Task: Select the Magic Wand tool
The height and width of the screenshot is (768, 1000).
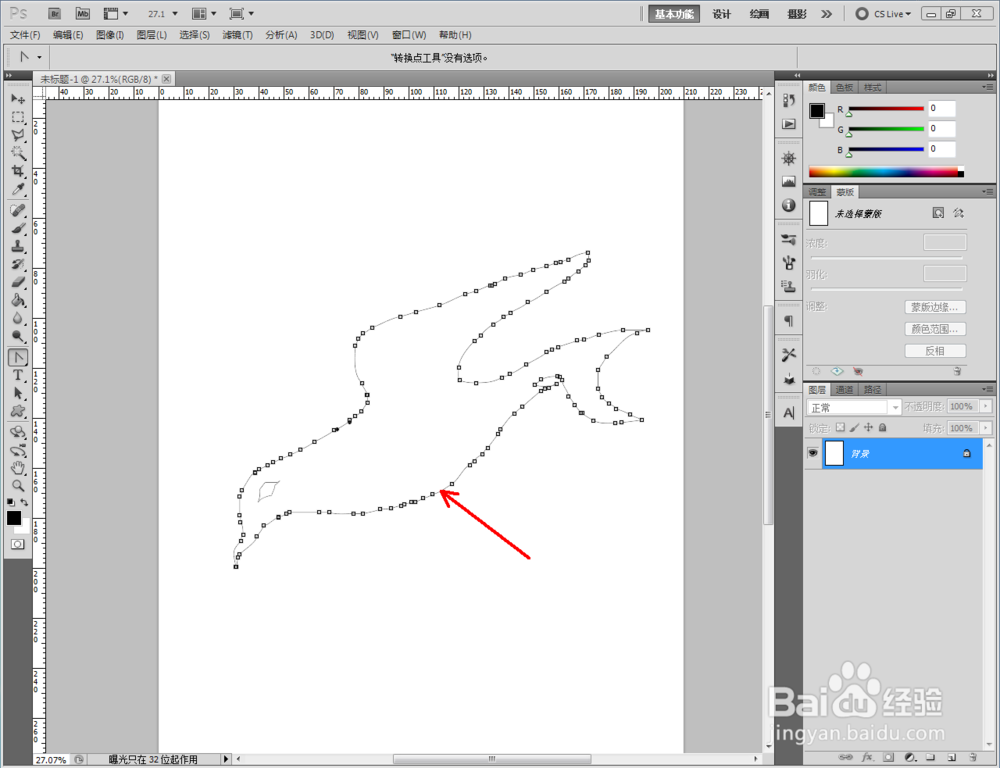Action: point(18,153)
